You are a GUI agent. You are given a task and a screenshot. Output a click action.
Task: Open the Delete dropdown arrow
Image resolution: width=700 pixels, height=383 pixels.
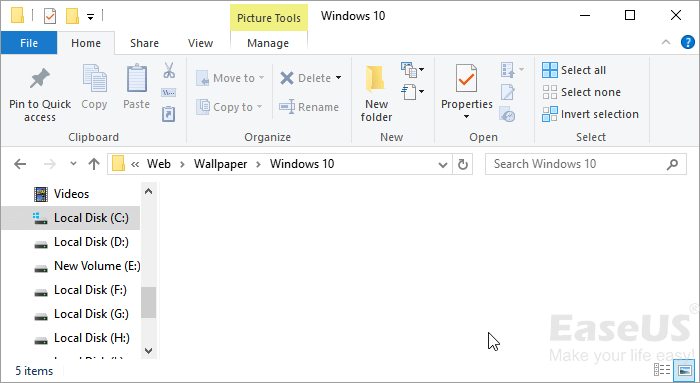point(338,78)
